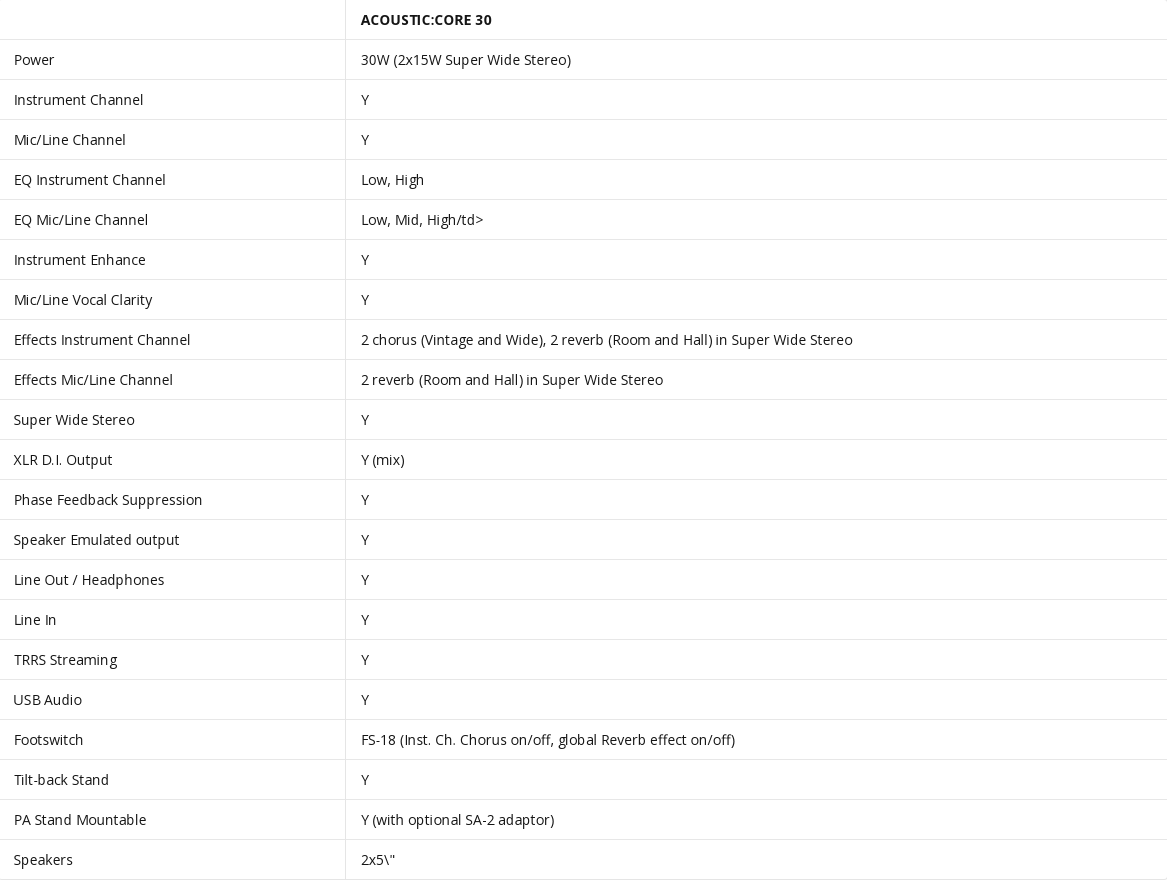Click the Effects Instrument Channel chorus and reverb text
Image resolution: width=1167 pixels, height=882 pixels.
tap(607, 340)
